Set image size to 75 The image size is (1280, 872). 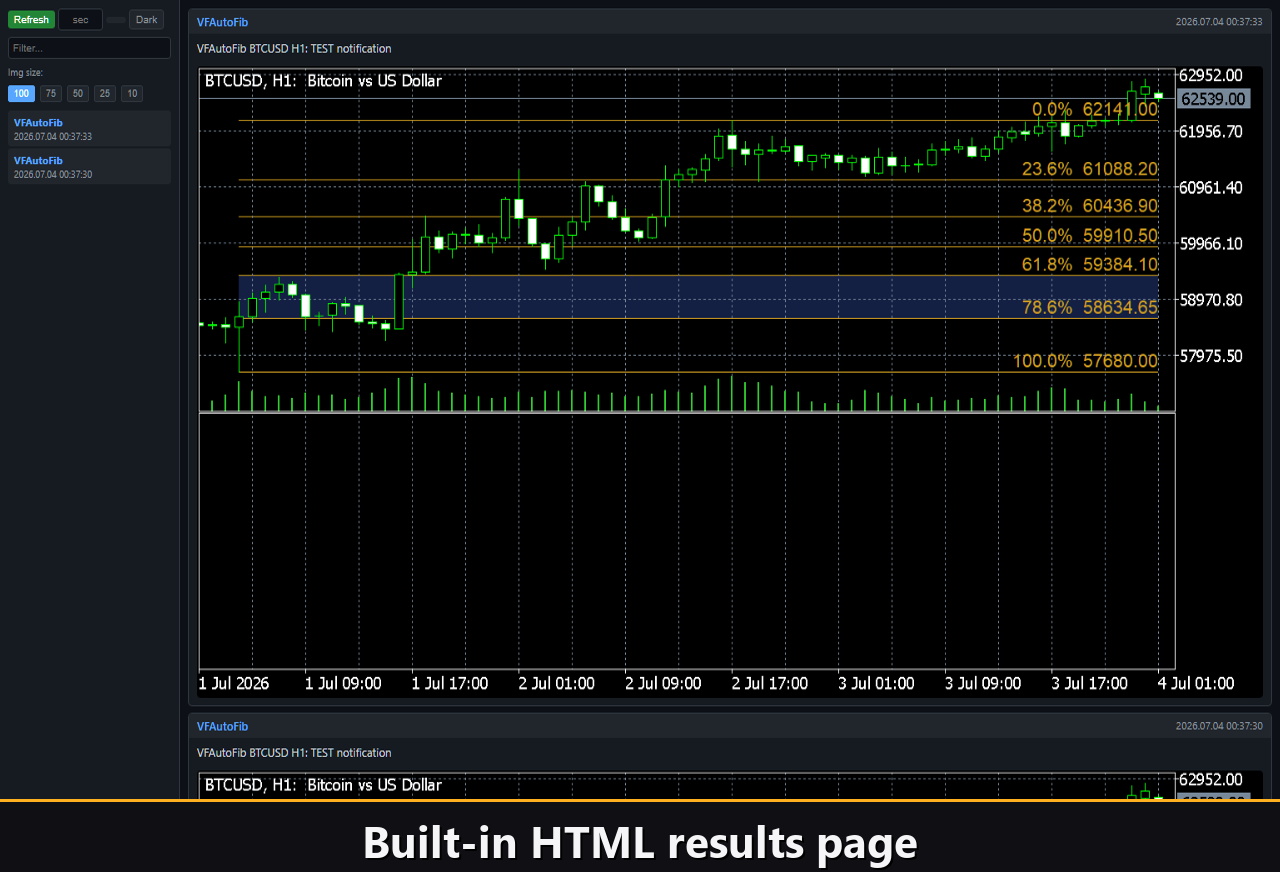tap(50, 94)
